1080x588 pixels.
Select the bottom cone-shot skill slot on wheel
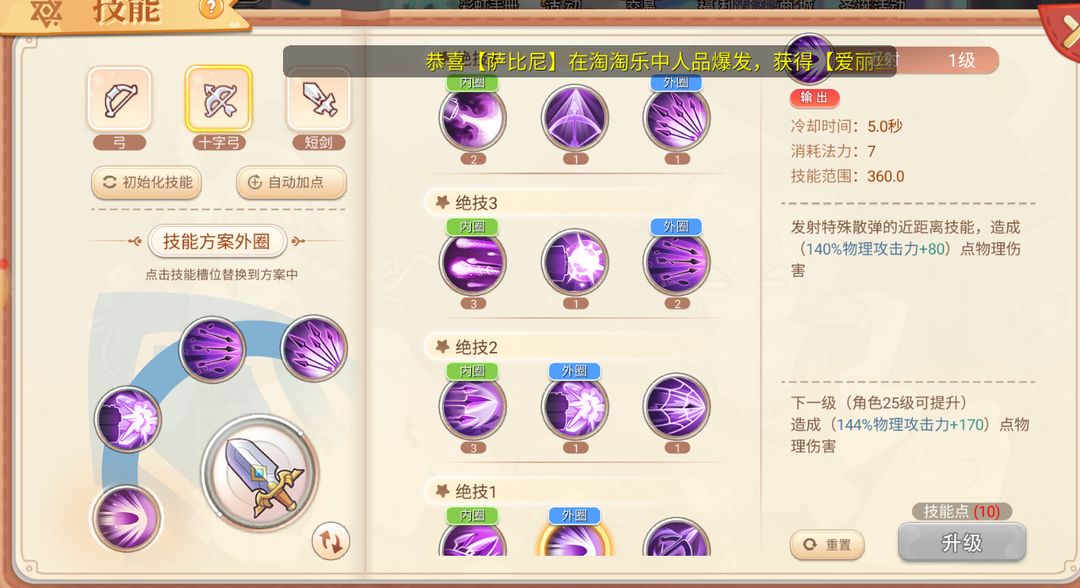tap(126, 518)
